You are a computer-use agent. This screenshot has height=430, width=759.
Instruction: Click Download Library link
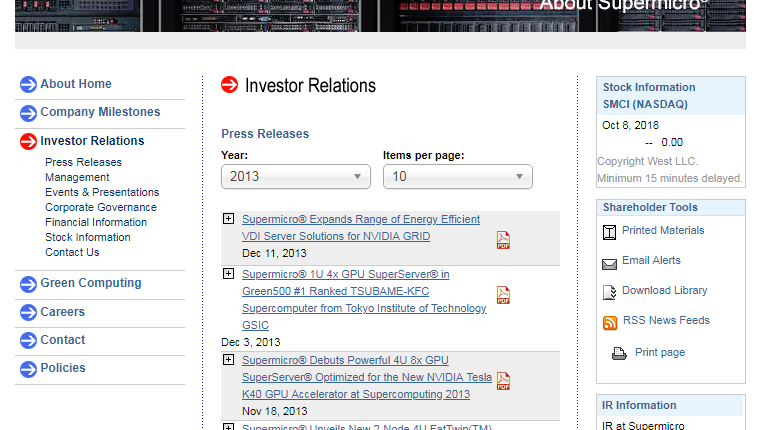click(665, 291)
